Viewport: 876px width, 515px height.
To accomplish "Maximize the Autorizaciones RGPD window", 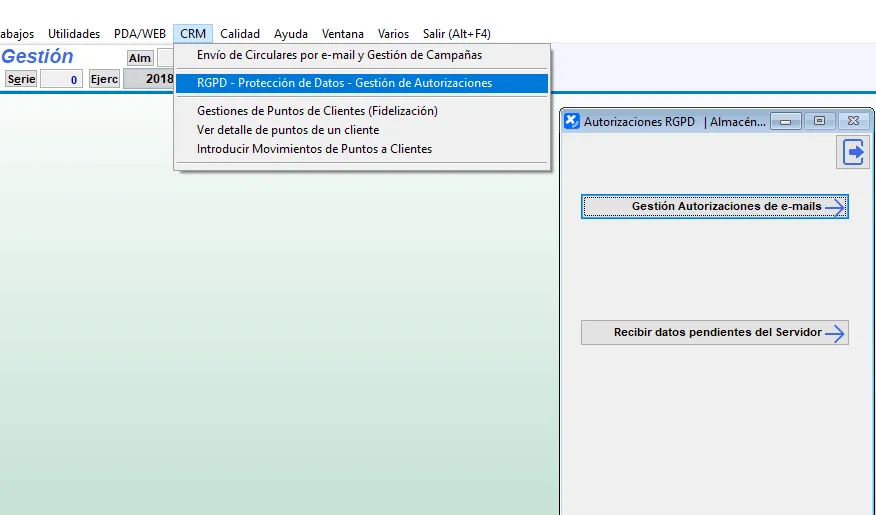I will point(819,121).
